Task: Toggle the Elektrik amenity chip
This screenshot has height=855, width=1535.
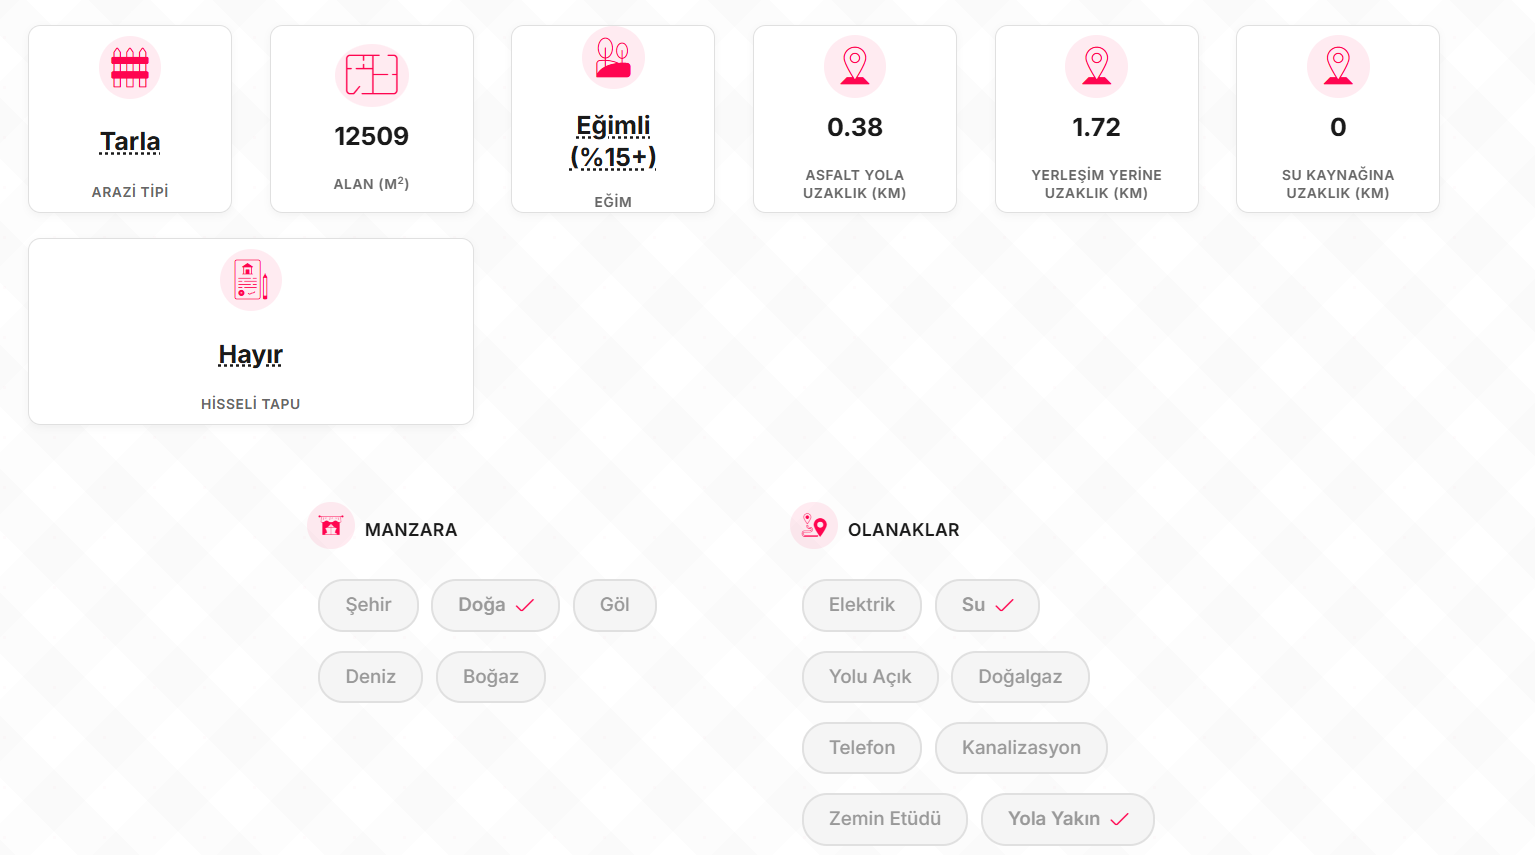Action: click(862, 605)
